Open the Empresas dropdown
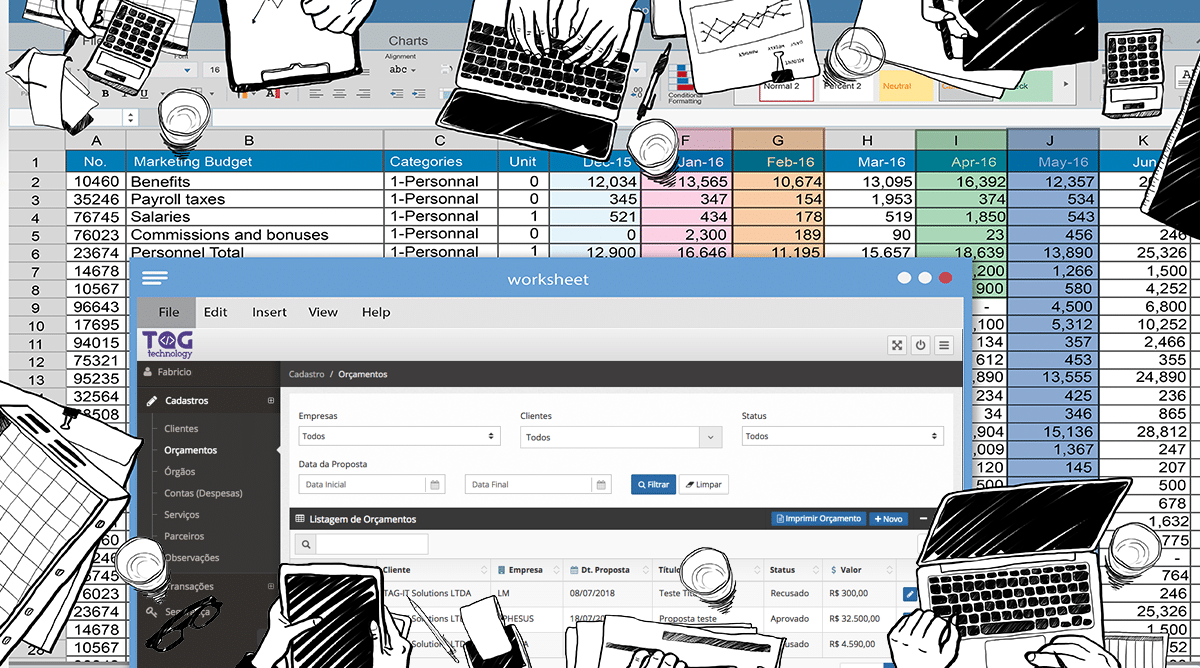1200x668 pixels. point(400,436)
